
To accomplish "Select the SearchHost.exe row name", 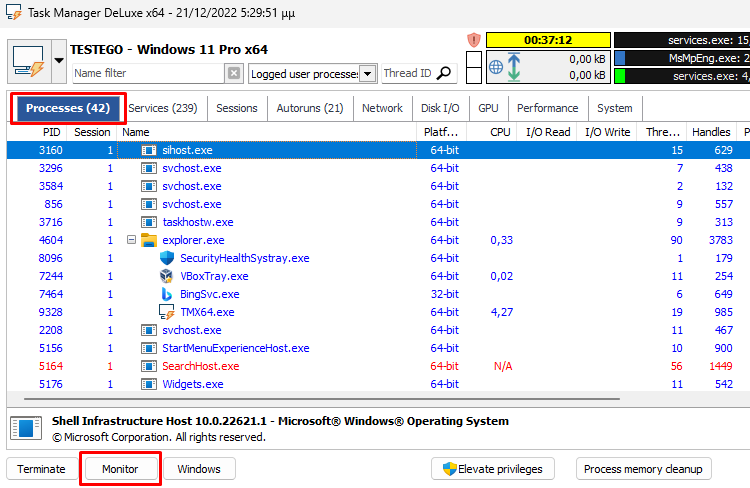I will coord(200,366).
